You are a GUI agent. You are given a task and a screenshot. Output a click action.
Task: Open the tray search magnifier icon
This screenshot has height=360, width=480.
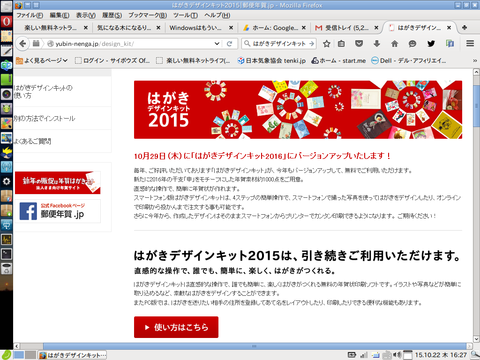pos(476,355)
